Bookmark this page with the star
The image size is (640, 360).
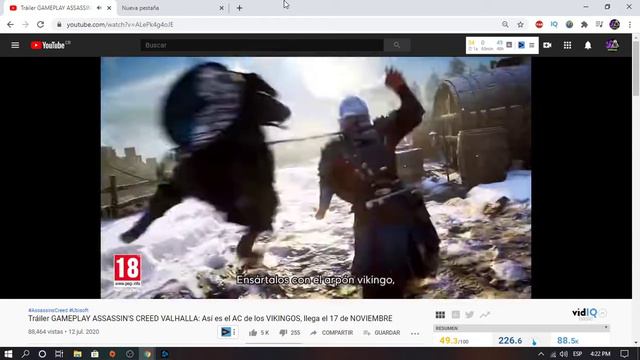tap(520, 24)
